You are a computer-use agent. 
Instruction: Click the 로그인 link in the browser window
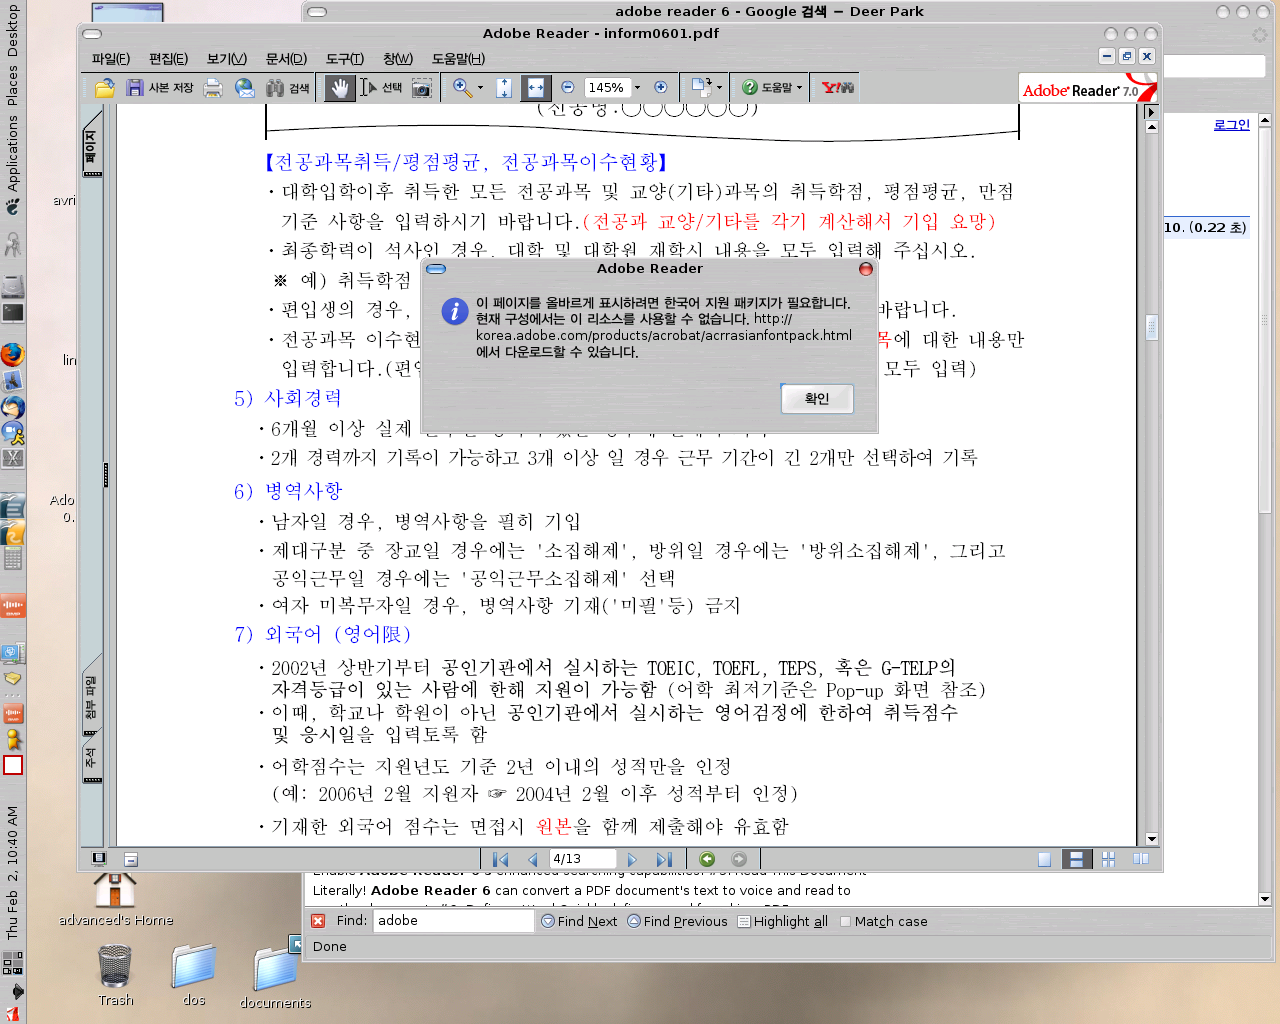click(x=1231, y=125)
